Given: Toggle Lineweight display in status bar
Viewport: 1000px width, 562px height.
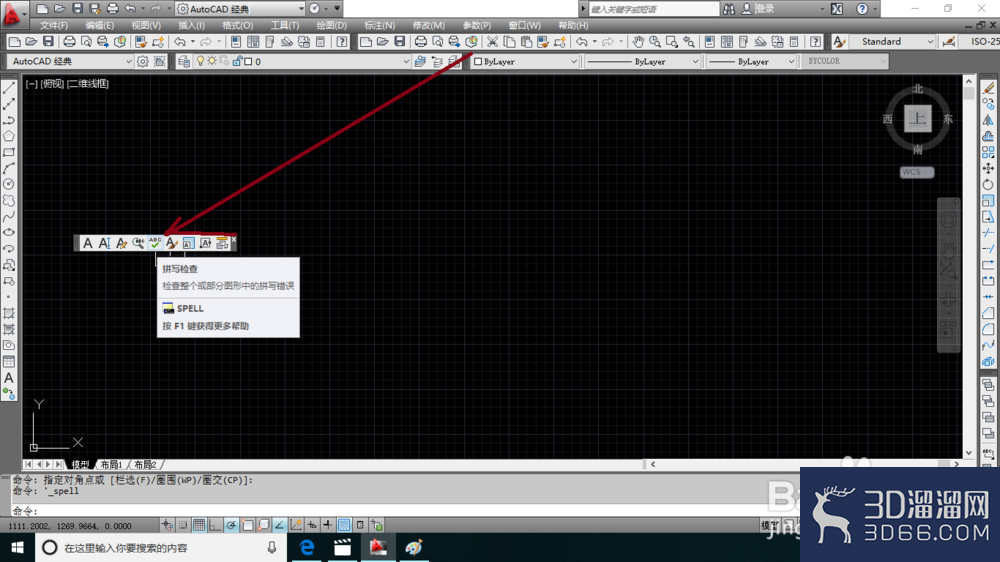Looking at the screenshot, I should [328, 525].
